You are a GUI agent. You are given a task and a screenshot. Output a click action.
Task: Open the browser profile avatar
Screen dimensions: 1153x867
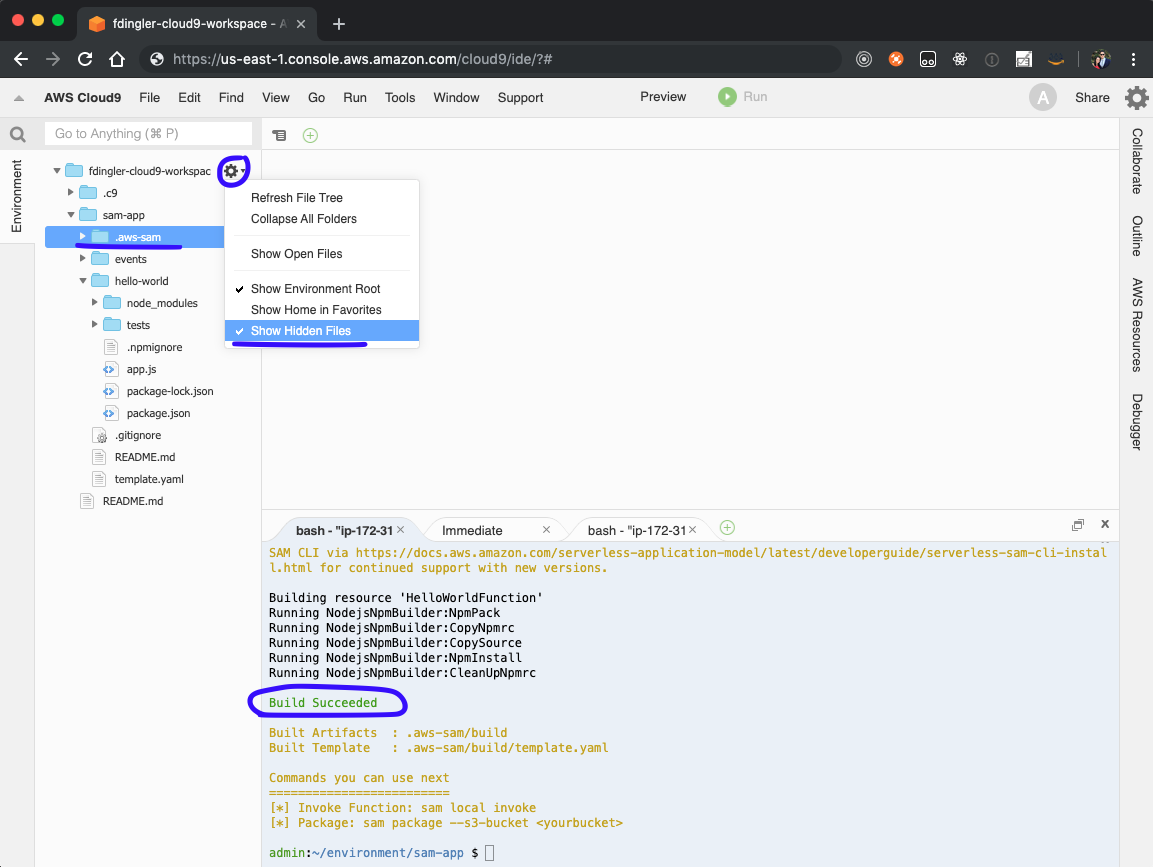(x=1100, y=60)
